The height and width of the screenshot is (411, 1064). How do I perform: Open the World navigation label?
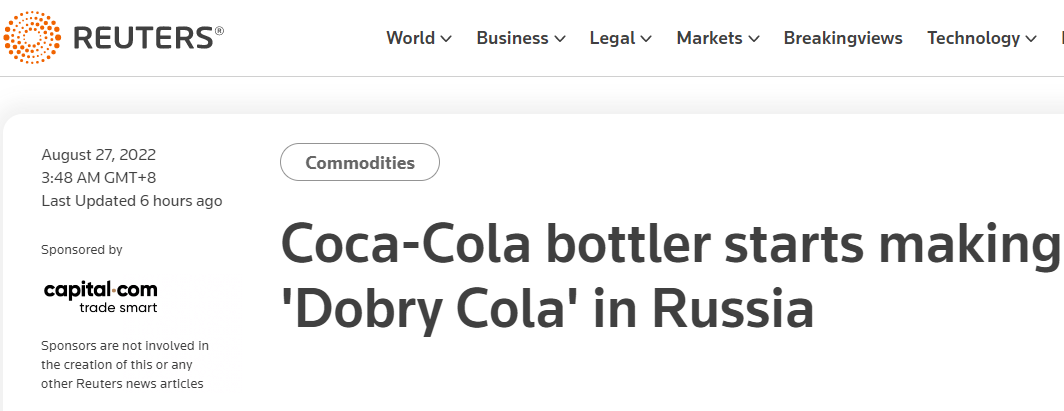click(x=410, y=38)
